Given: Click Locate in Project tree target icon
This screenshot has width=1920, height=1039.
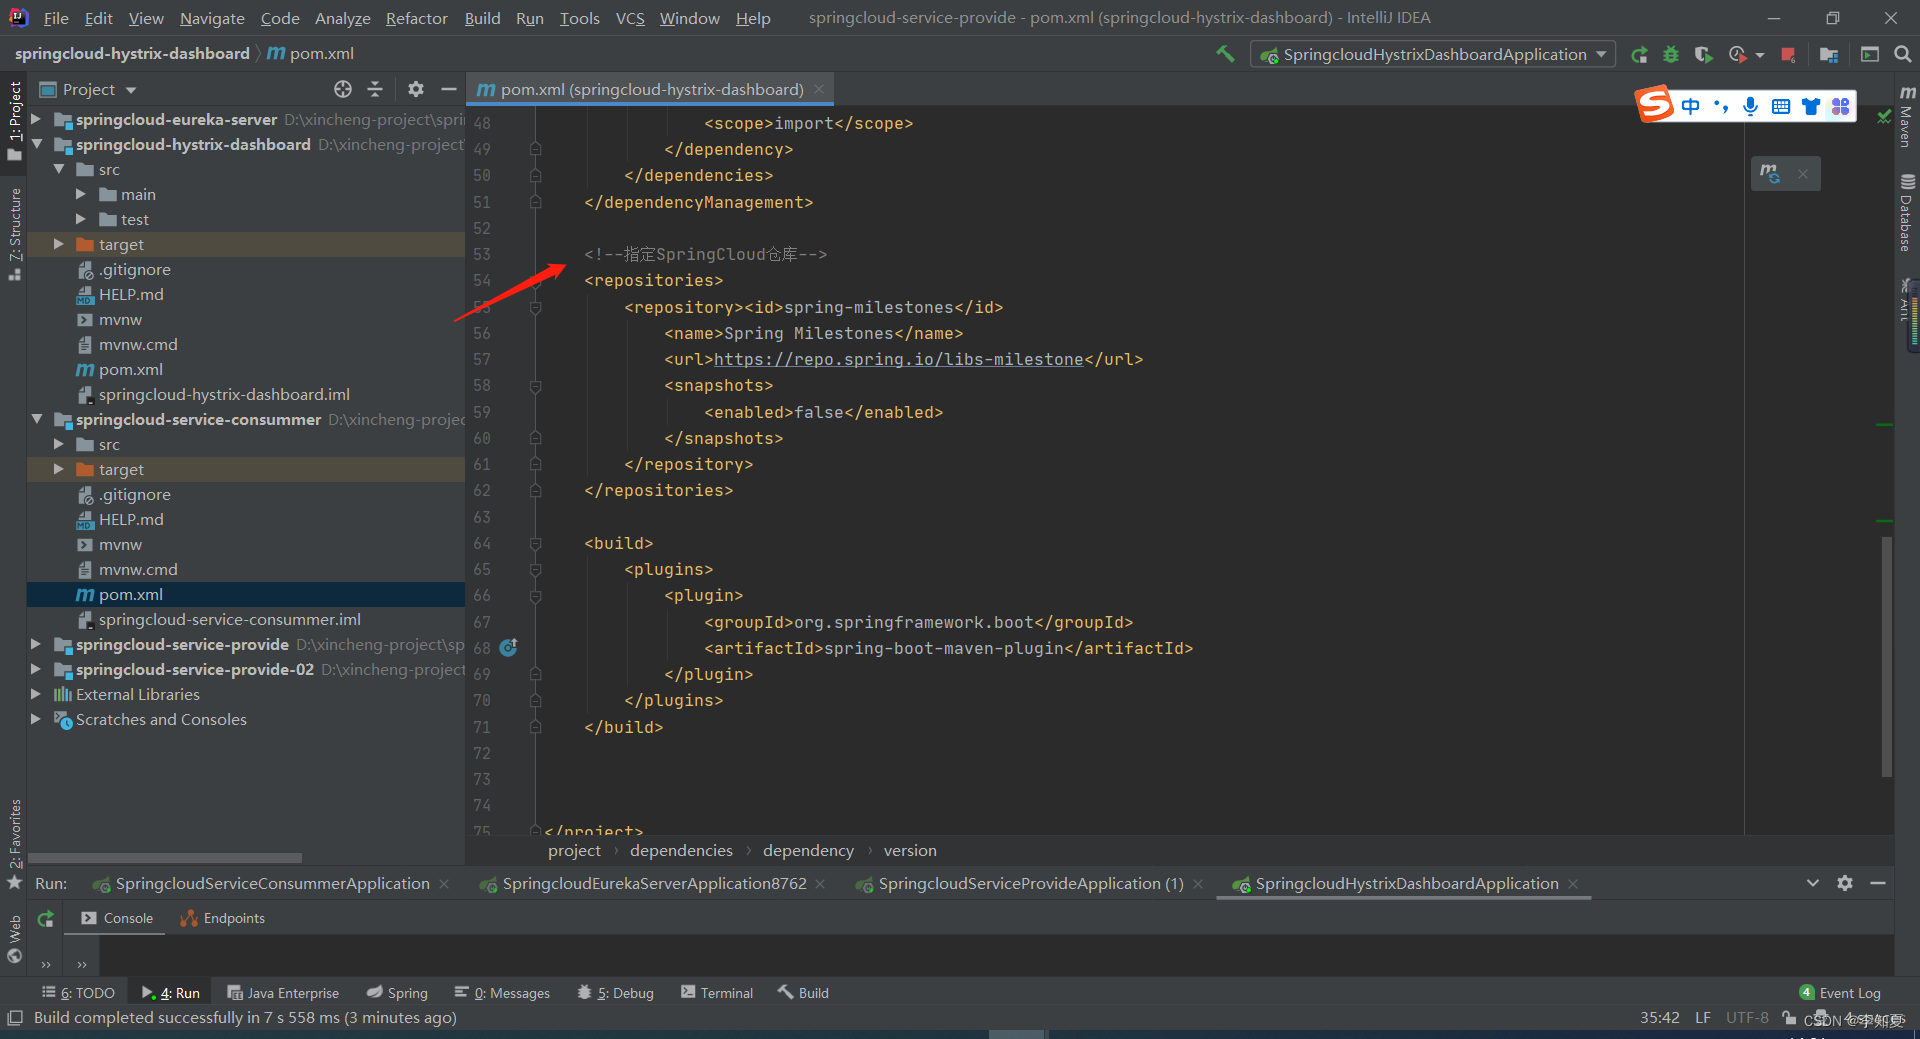Looking at the screenshot, I should pos(343,90).
